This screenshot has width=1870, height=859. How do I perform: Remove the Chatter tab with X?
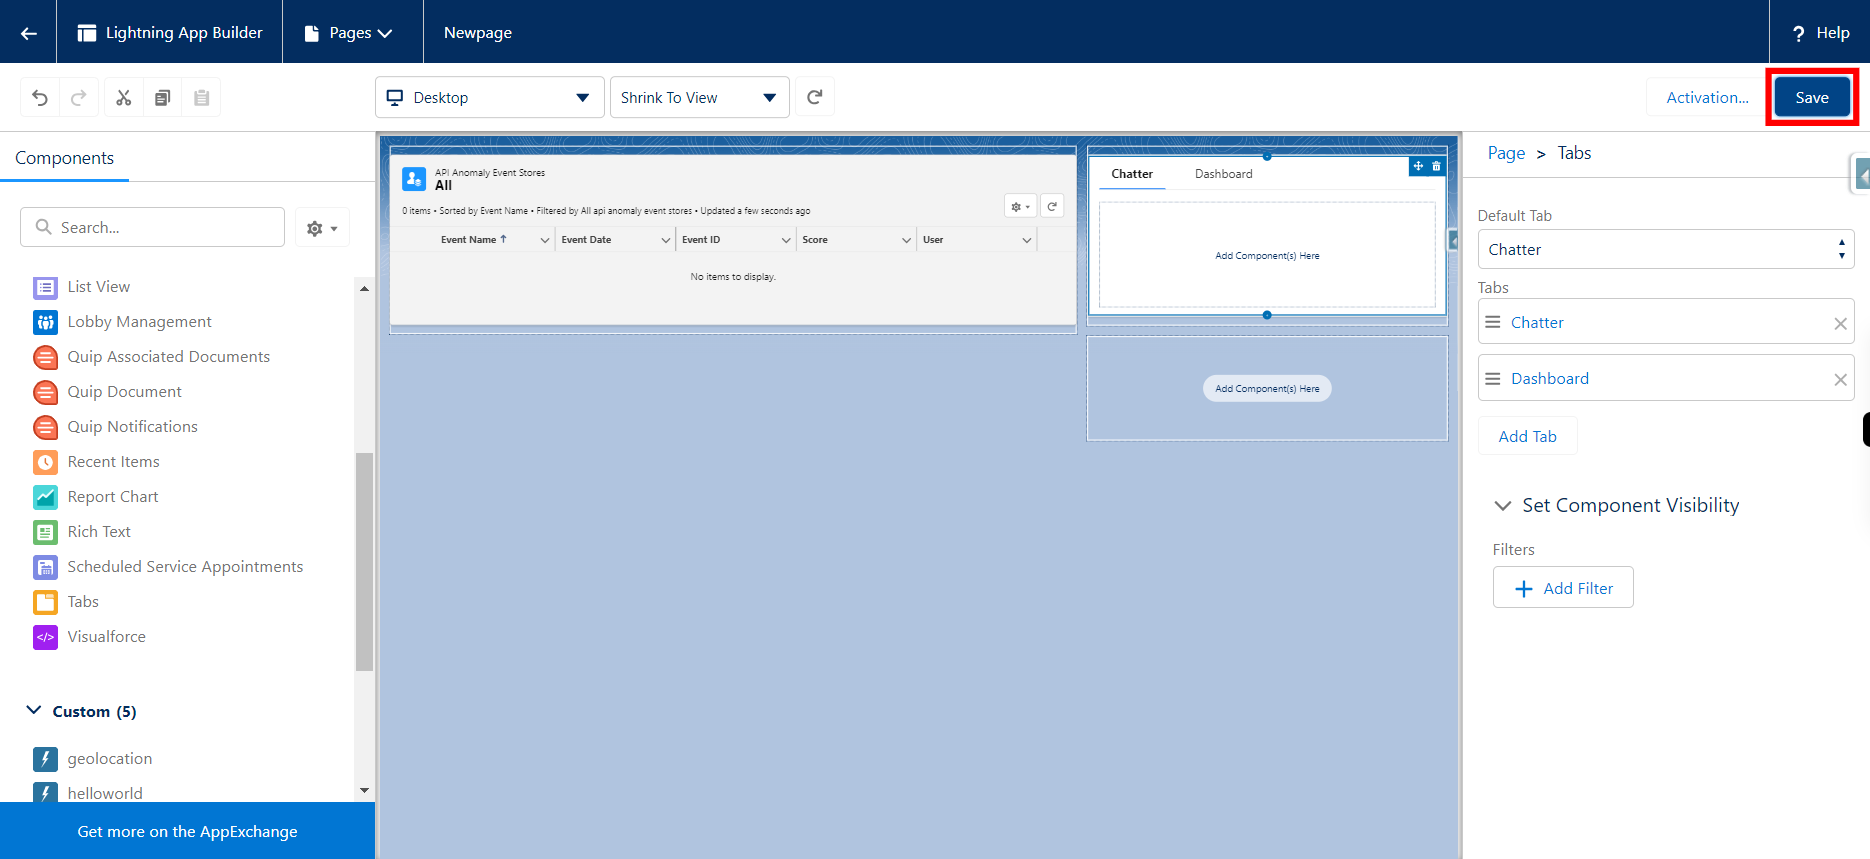tap(1840, 323)
